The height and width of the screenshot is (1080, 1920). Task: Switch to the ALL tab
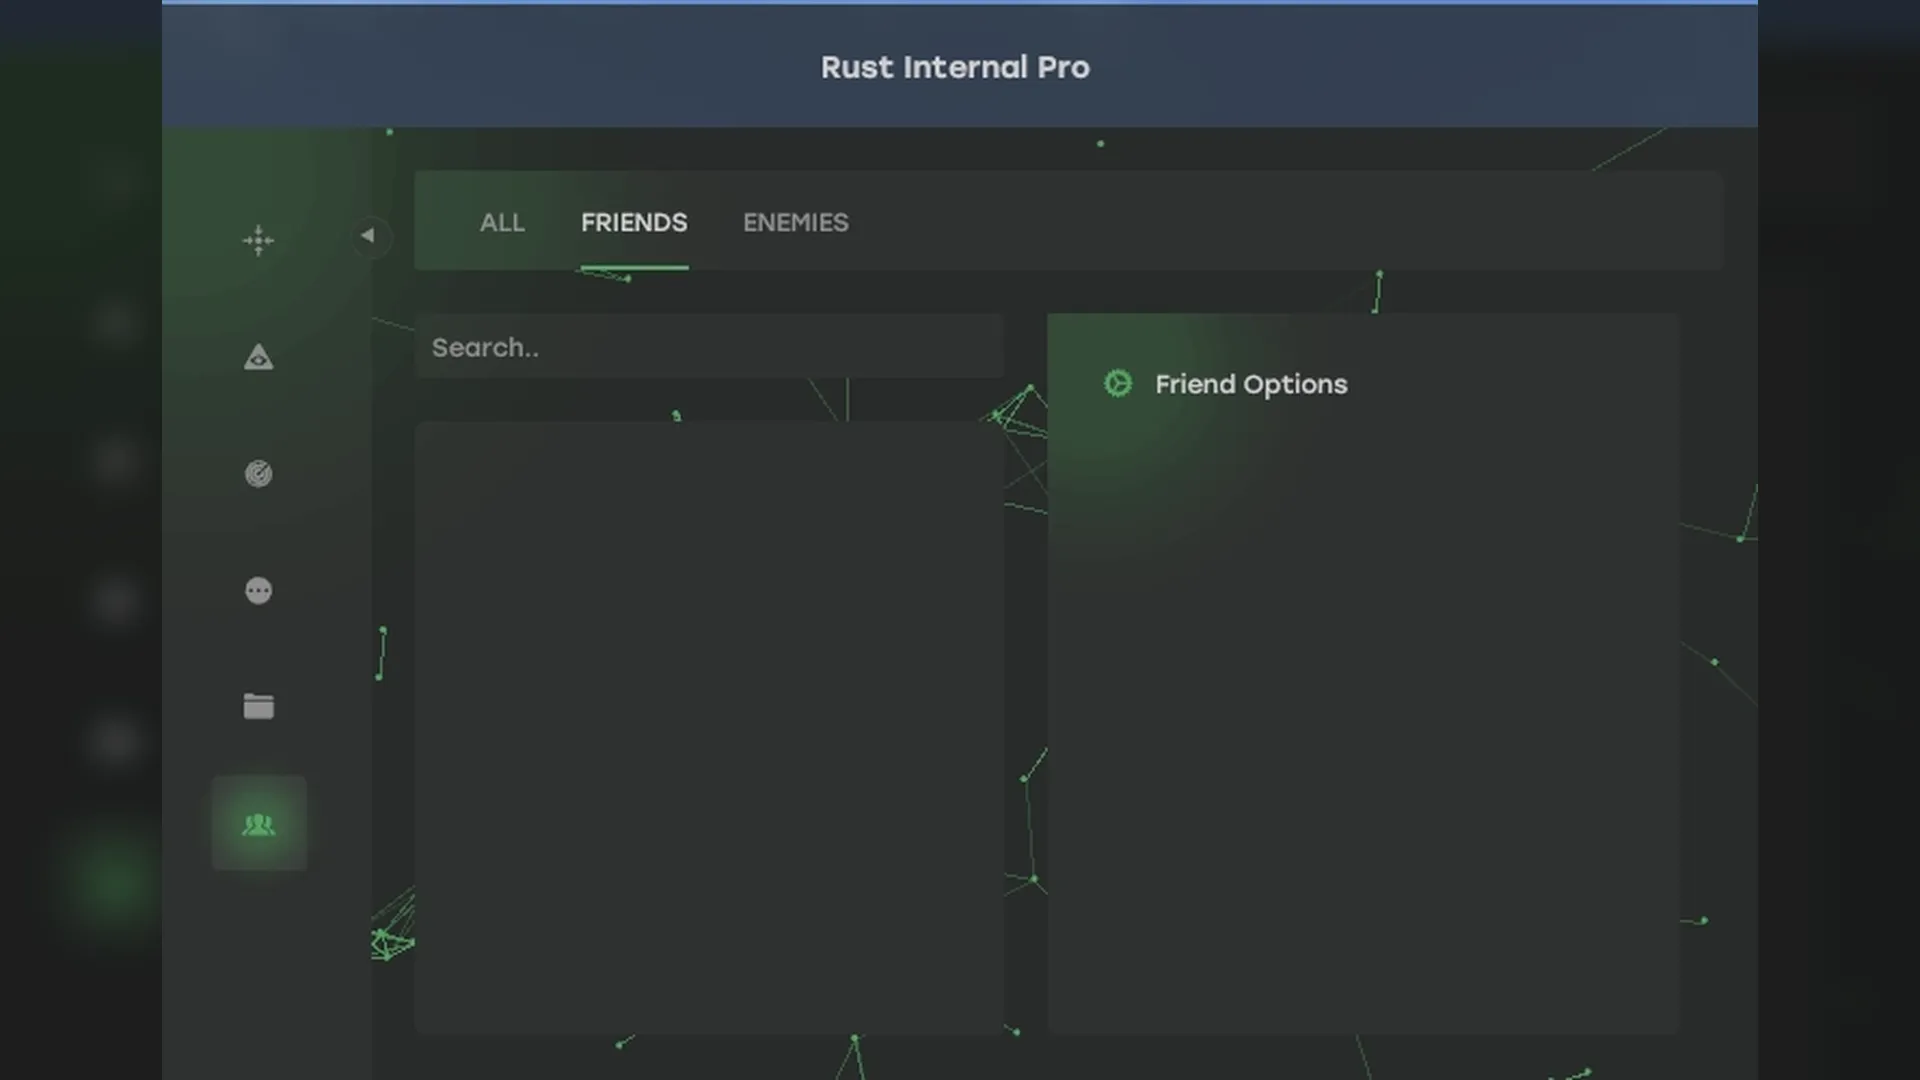[502, 222]
